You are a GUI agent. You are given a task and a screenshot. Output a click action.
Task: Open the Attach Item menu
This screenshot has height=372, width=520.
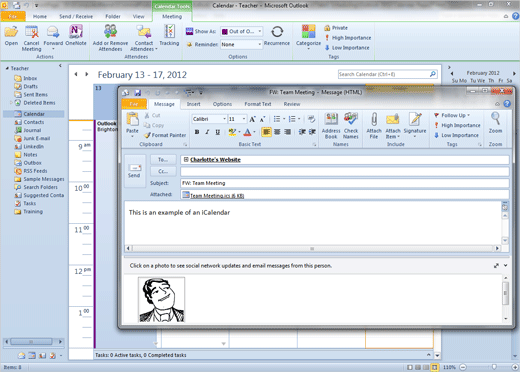[393, 125]
